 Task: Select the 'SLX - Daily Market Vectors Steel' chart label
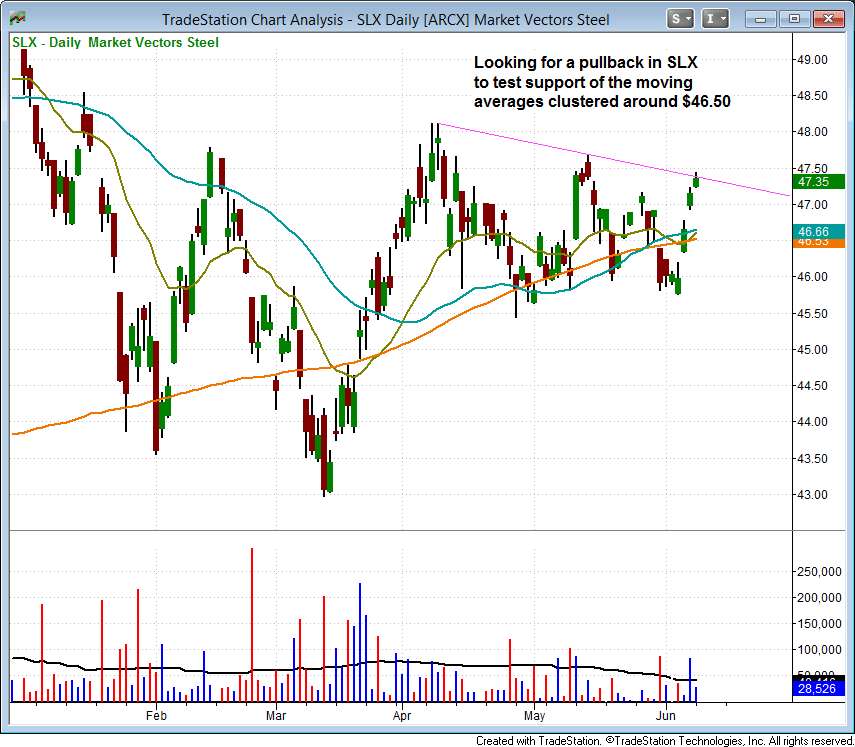[116, 43]
